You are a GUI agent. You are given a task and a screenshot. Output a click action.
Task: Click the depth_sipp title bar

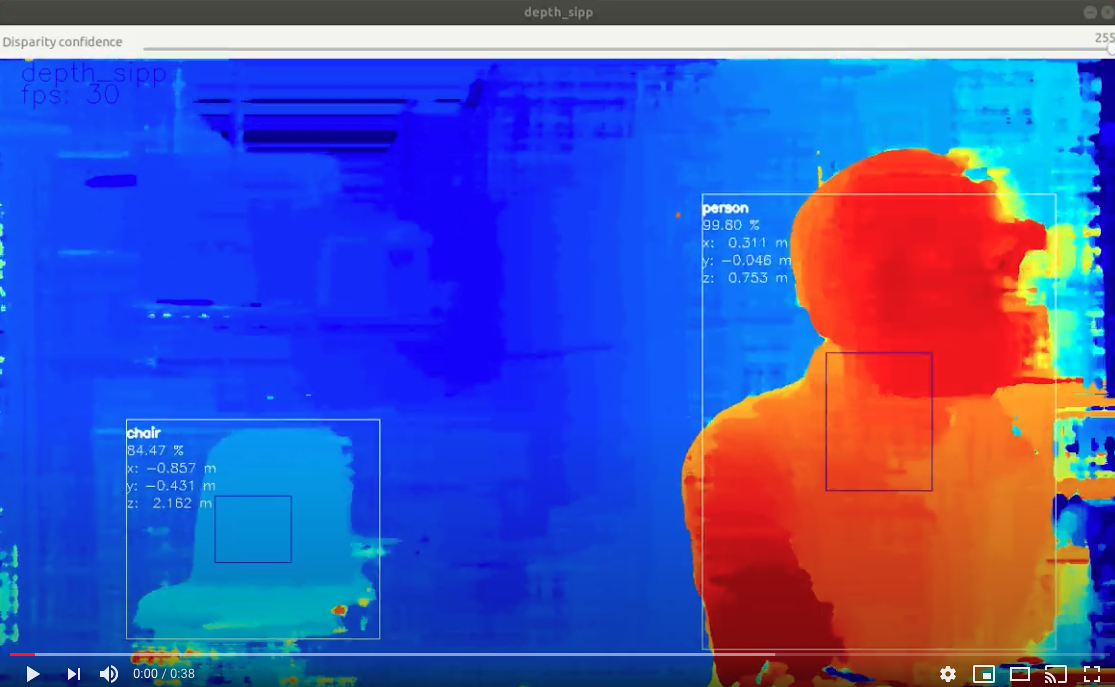tap(557, 12)
